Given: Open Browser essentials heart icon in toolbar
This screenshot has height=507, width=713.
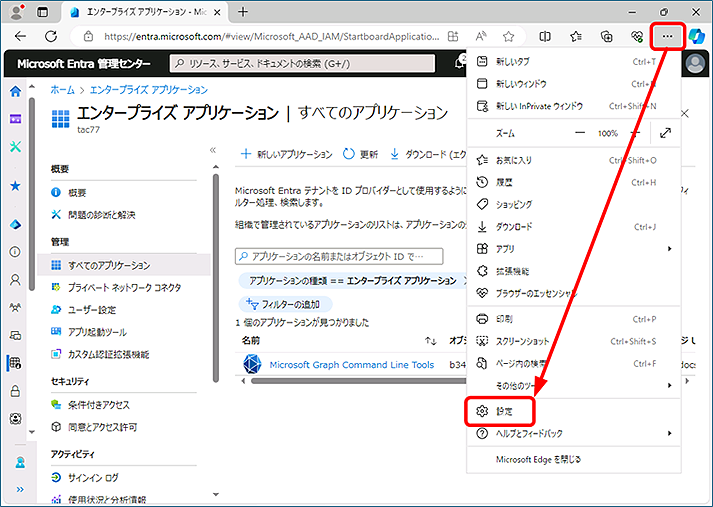Looking at the screenshot, I should pos(637,36).
